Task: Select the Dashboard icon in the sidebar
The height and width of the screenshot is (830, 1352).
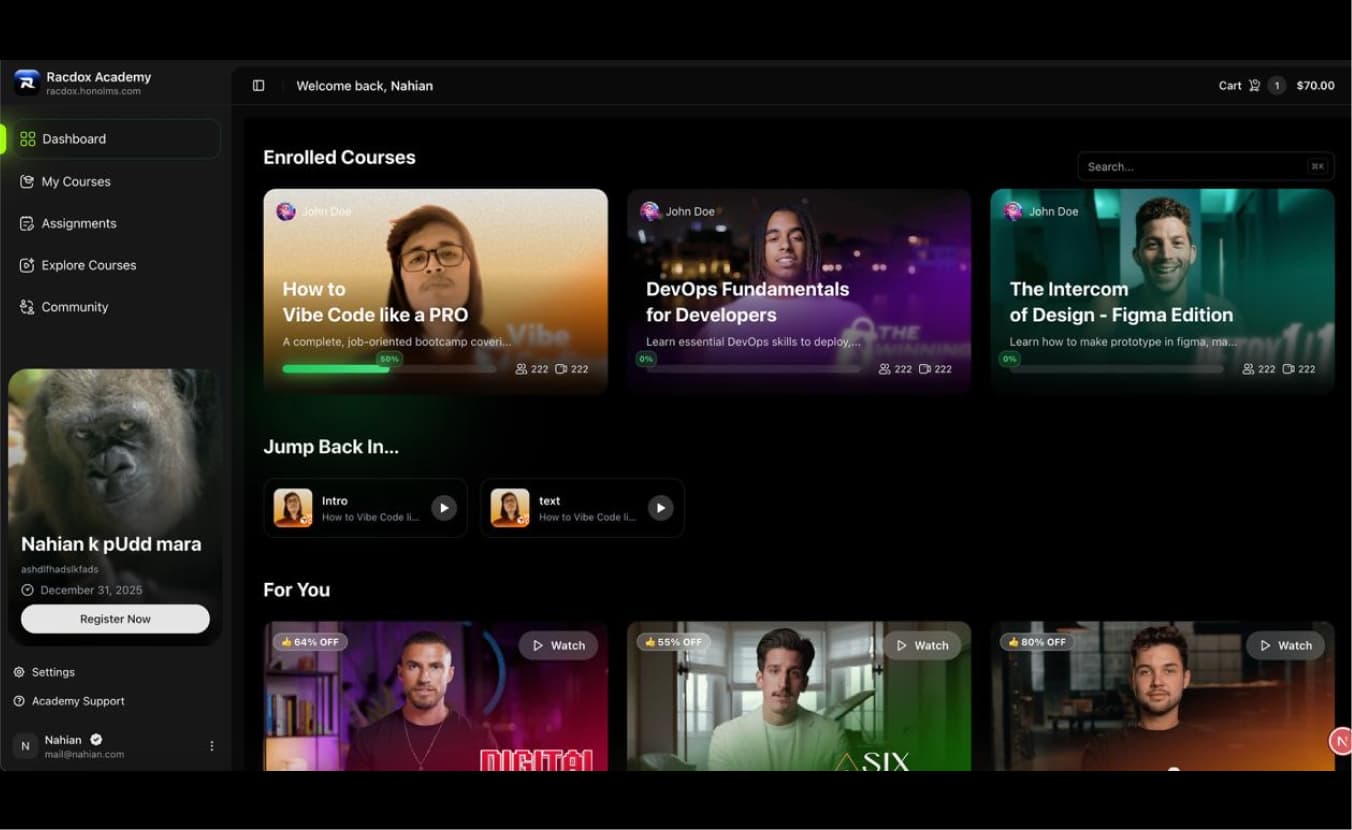Action: pyautogui.click(x=27, y=139)
